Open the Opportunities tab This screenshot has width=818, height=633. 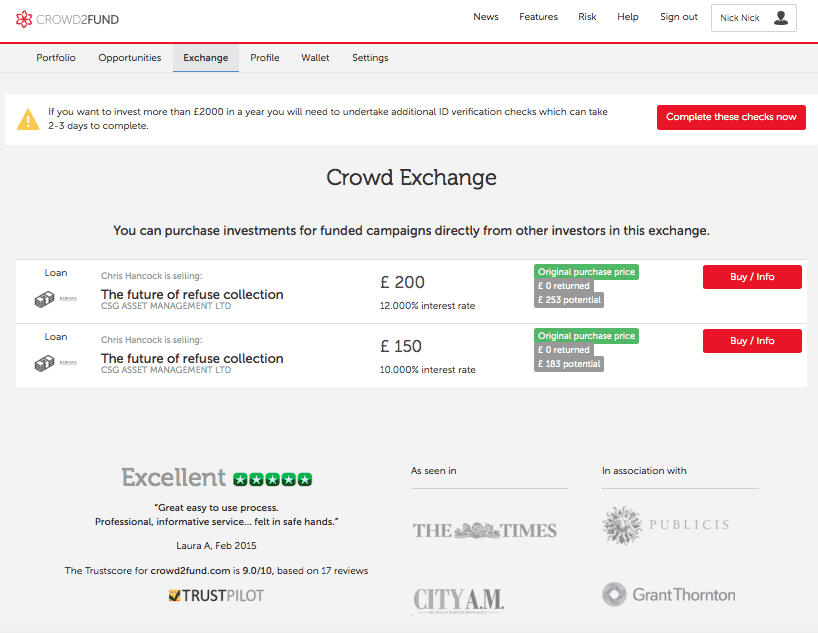click(x=130, y=58)
